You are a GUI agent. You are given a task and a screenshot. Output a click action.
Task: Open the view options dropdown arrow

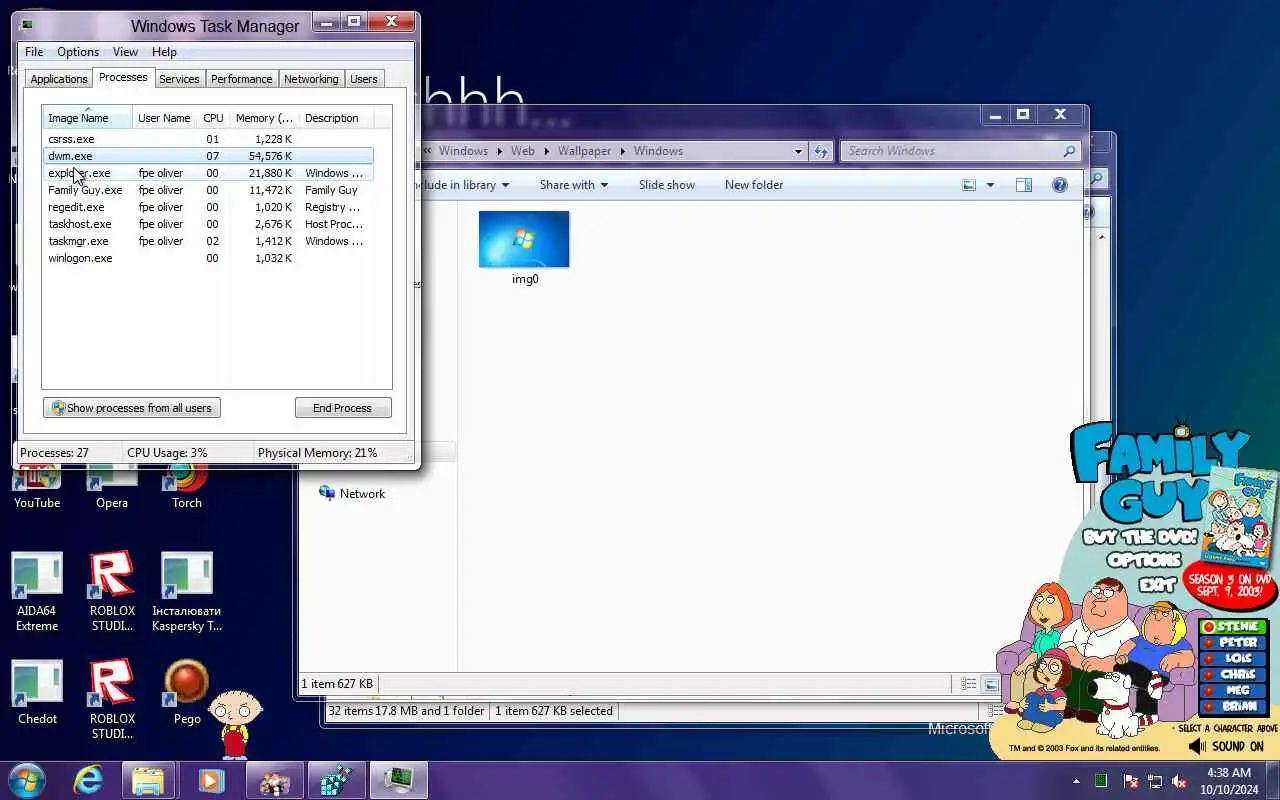[990, 185]
